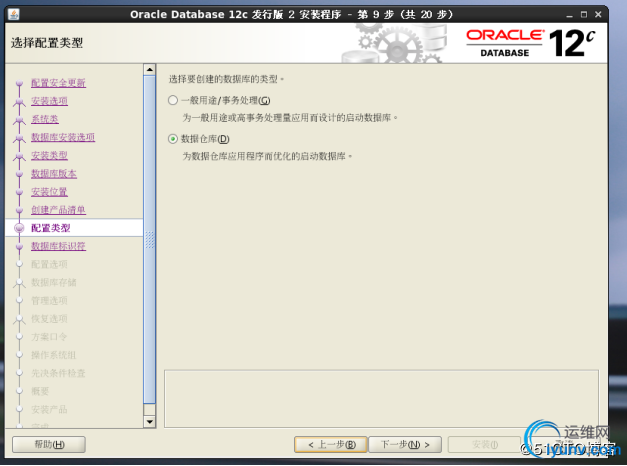Click the empty message area box
Viewport: 627px width, 466px height.
(381, 399)
